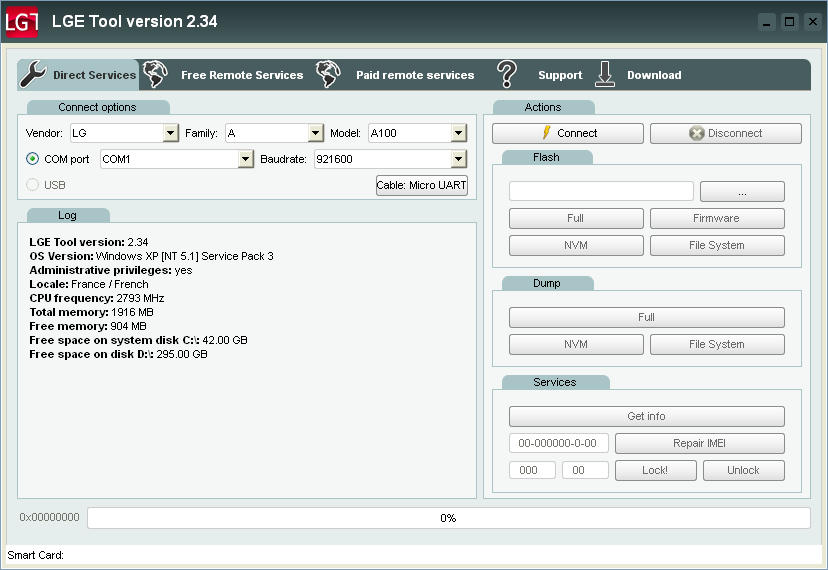The image size is (828, 570).
Task: Click the 'OS Version' log line
Action: coord(151,256)
